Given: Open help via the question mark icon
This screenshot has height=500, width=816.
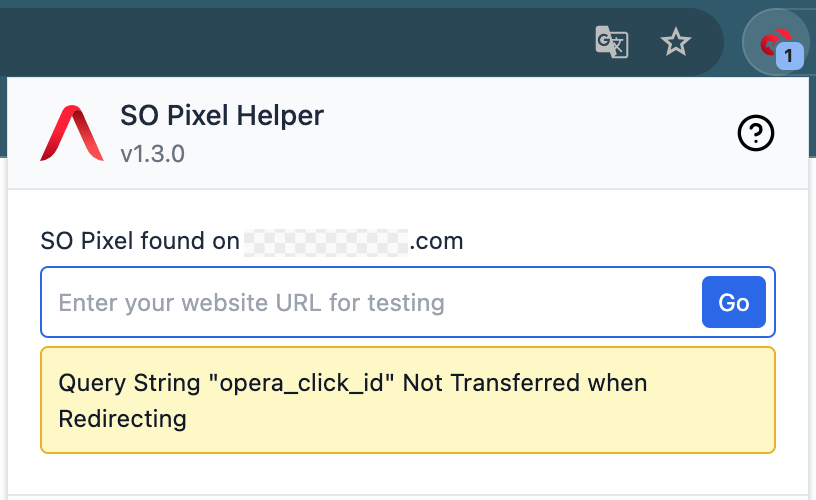Looking at the screenshot, I should [x=756, y=133].
